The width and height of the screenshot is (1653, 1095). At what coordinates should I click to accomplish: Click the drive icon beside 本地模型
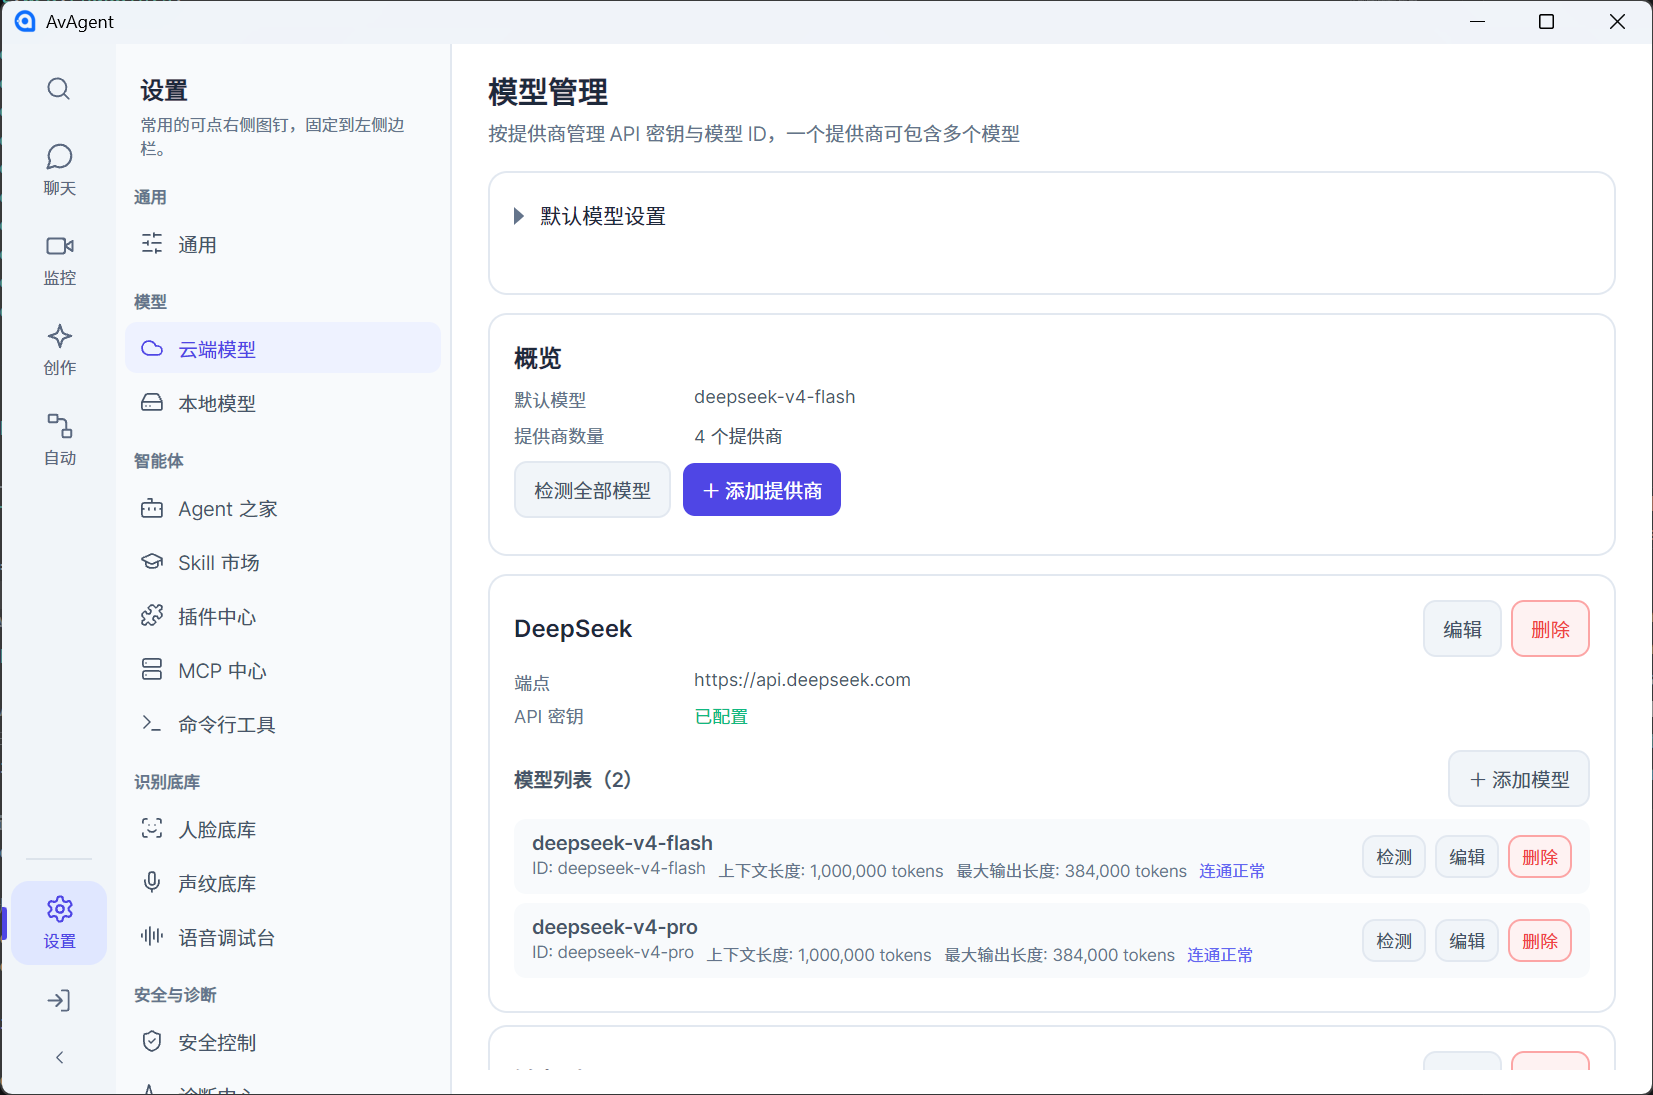[x=152, y=402]
